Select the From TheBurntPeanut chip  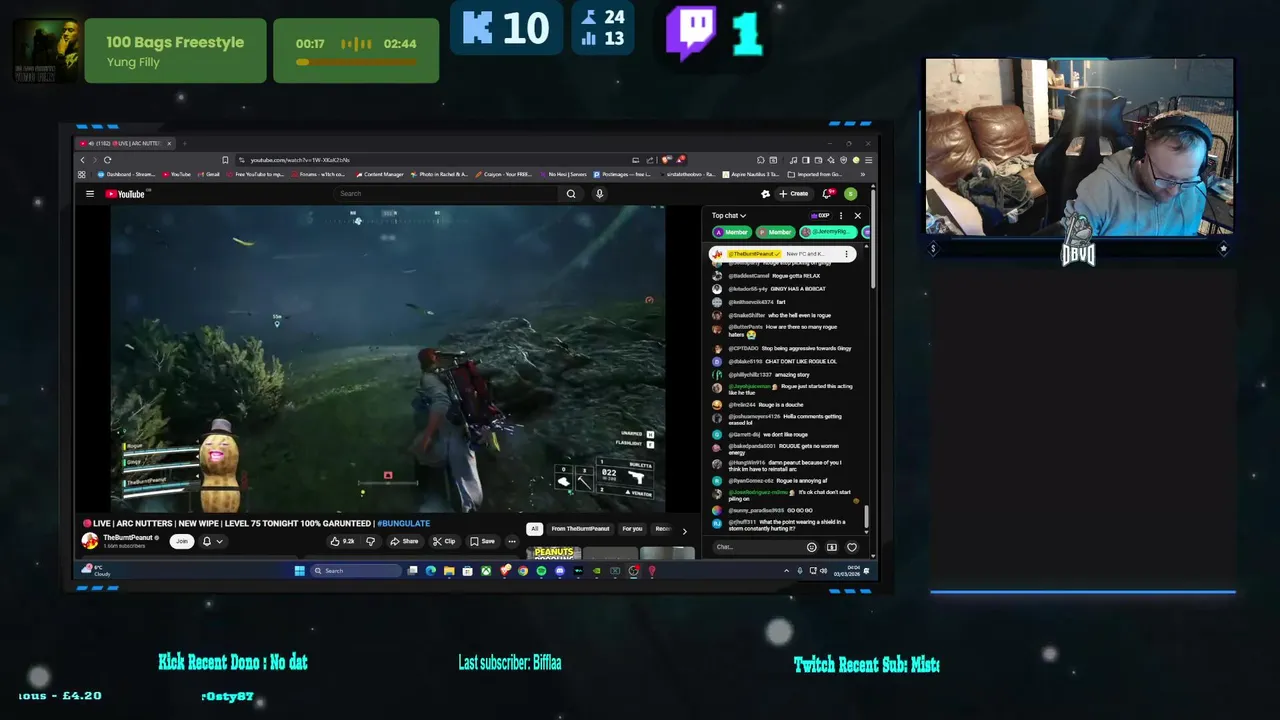click(580, 529)
